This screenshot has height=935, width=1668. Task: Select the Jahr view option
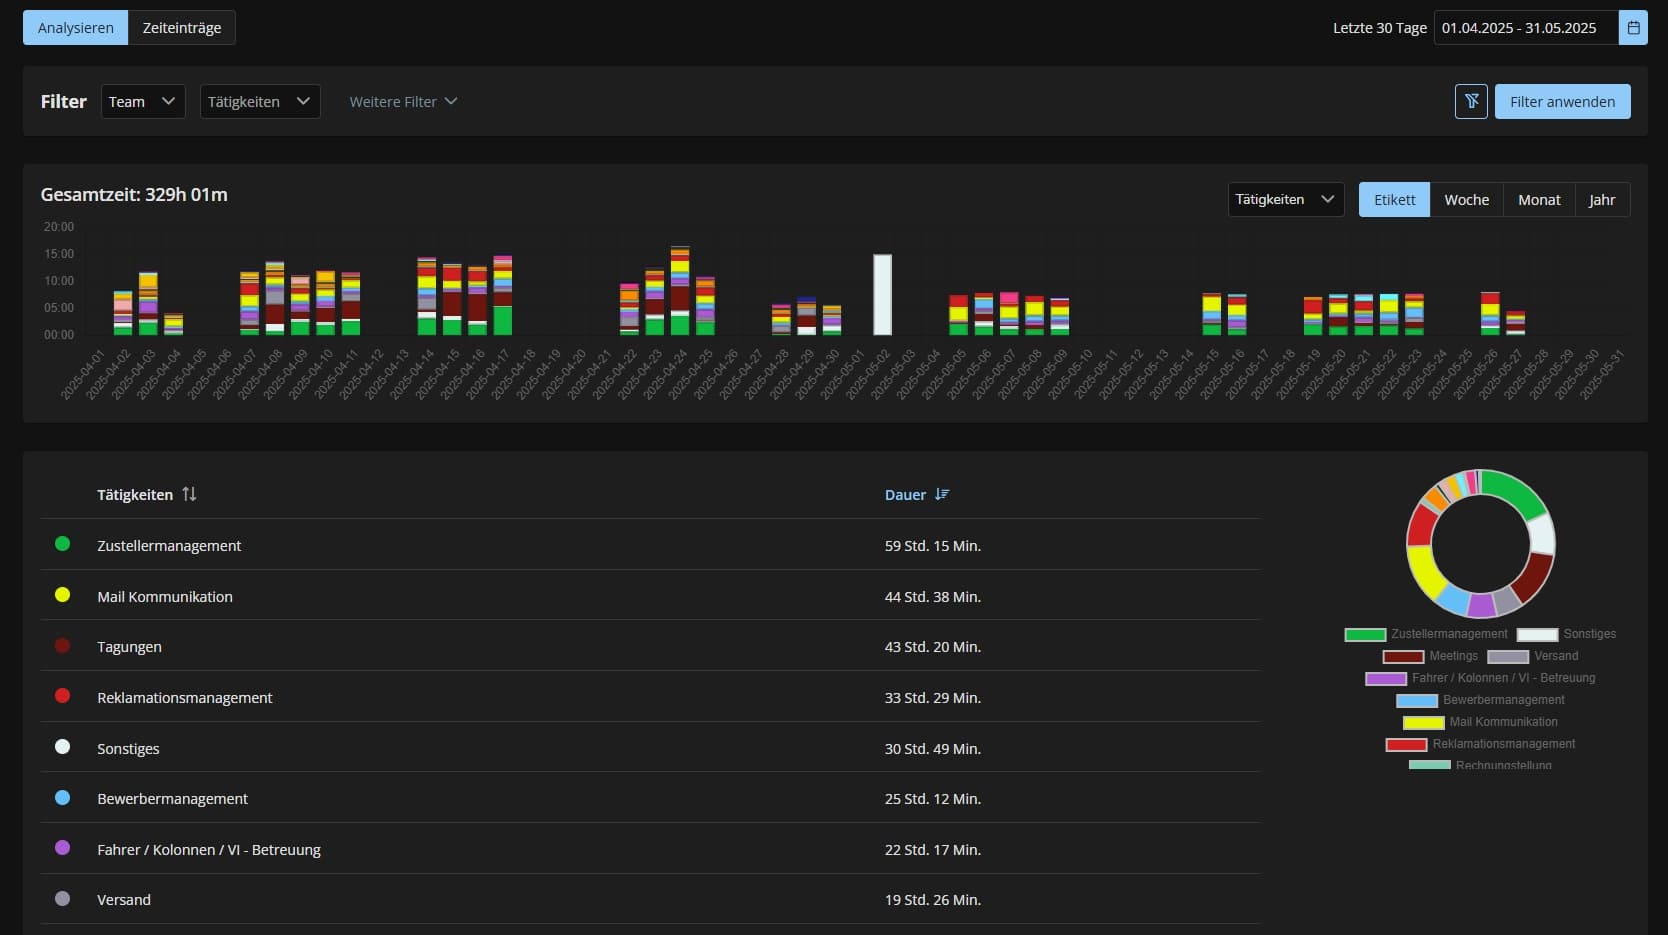click(x=1602, y=200)
